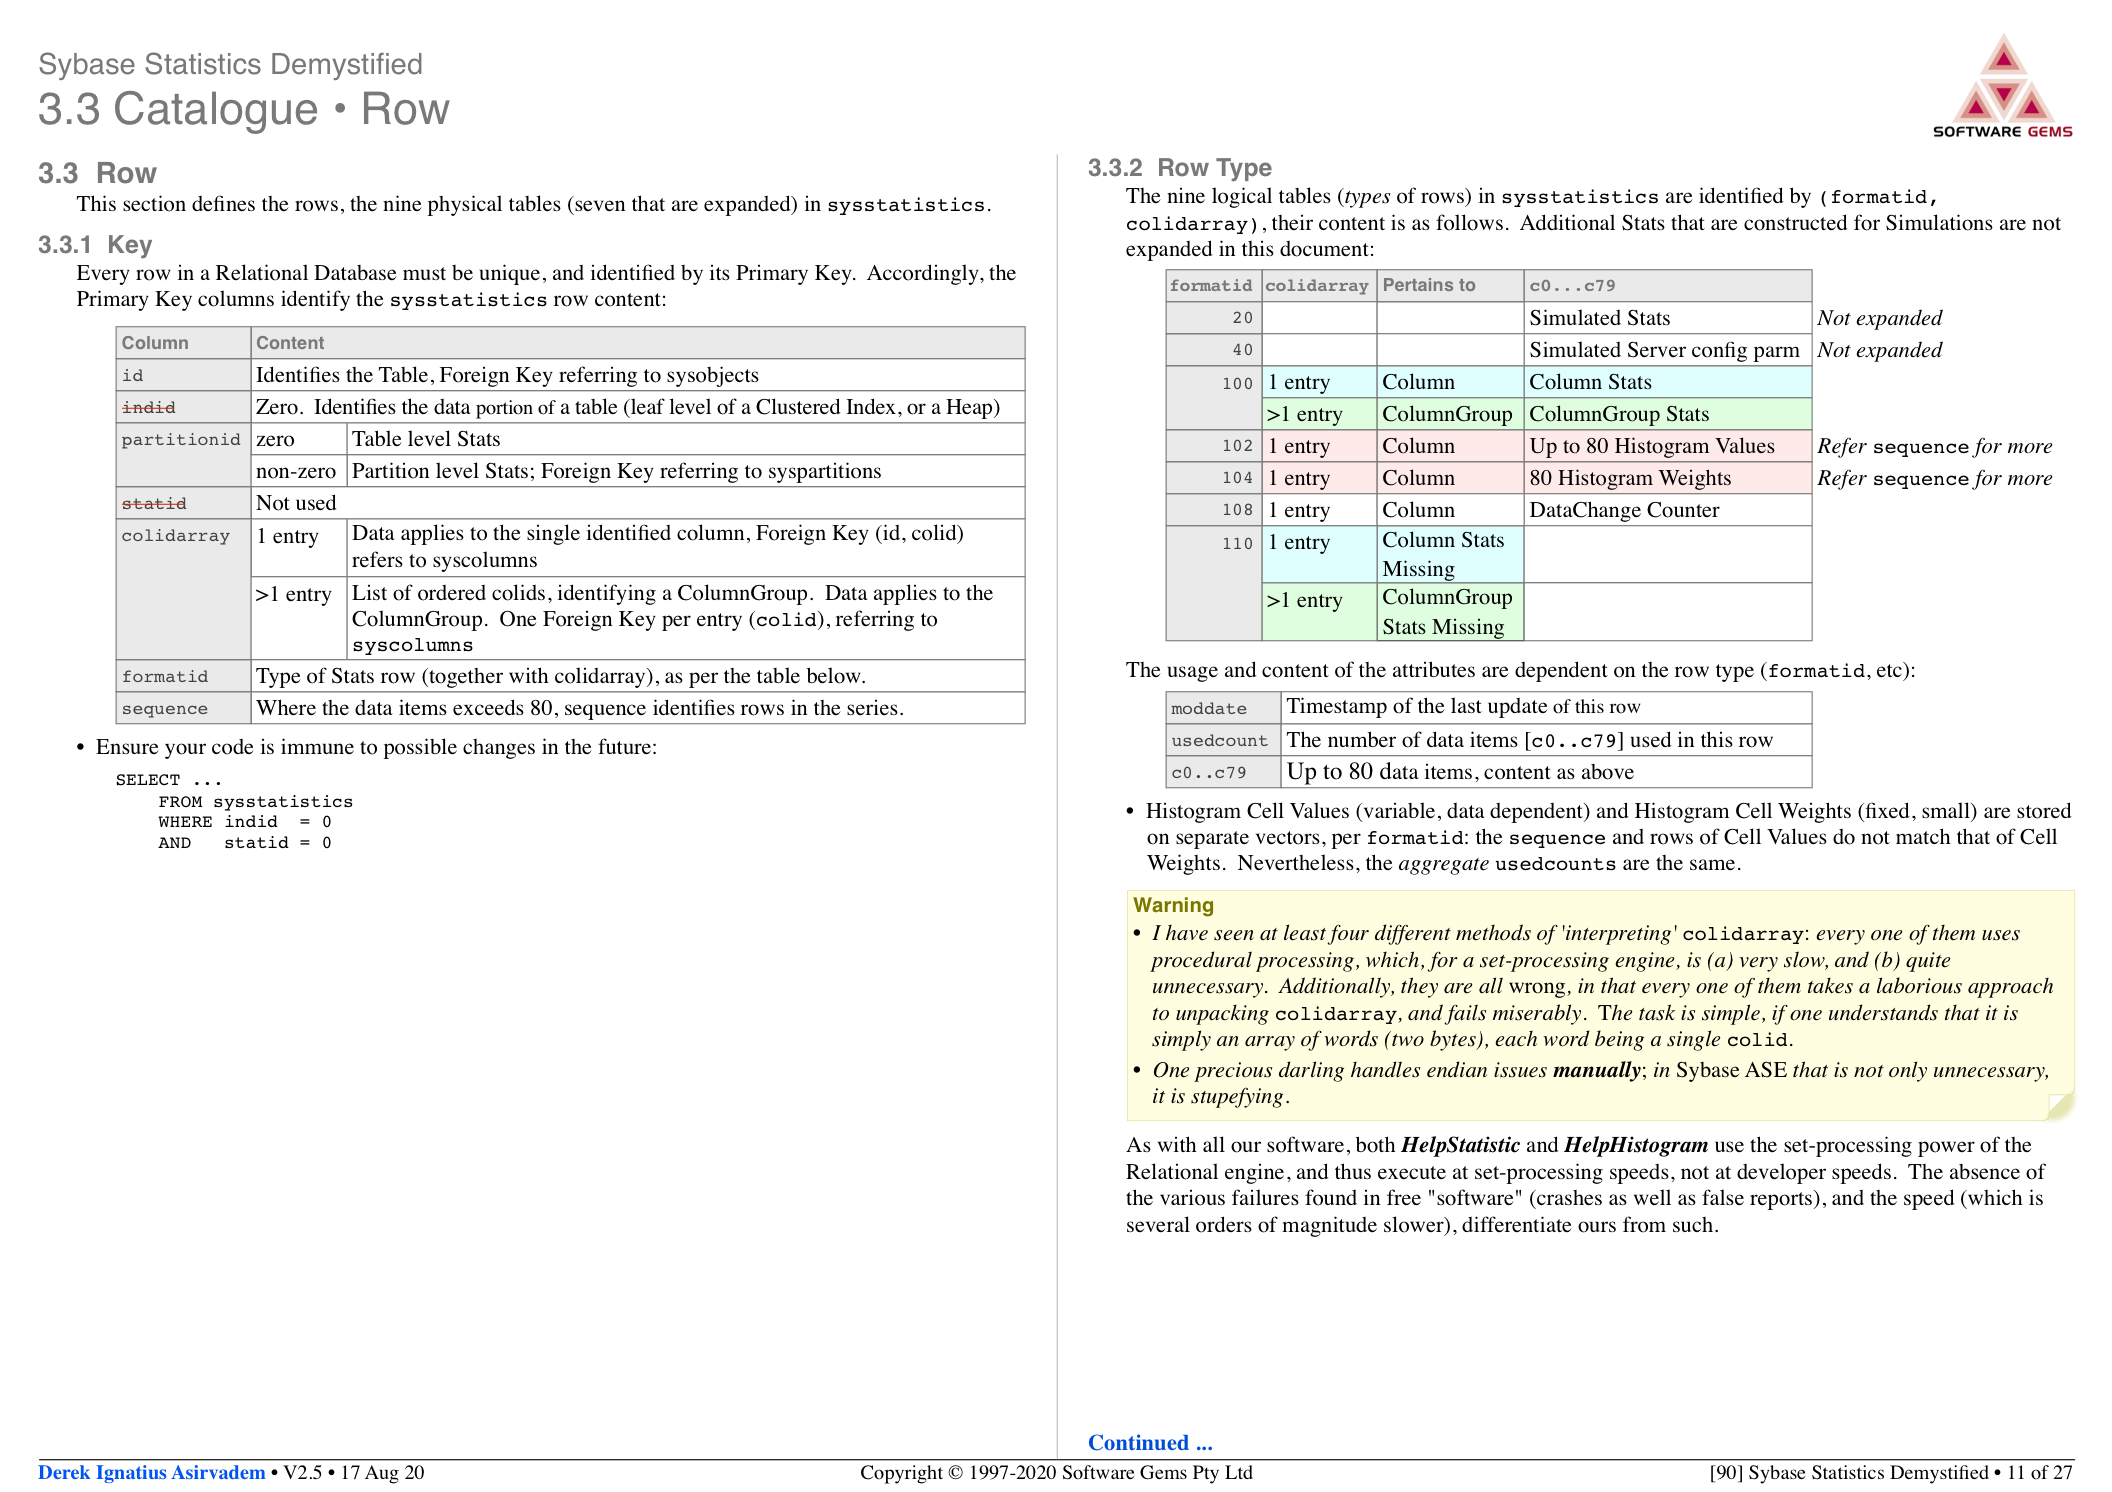Click the strikethrough "indid" row label

click(x=148, y=406)
